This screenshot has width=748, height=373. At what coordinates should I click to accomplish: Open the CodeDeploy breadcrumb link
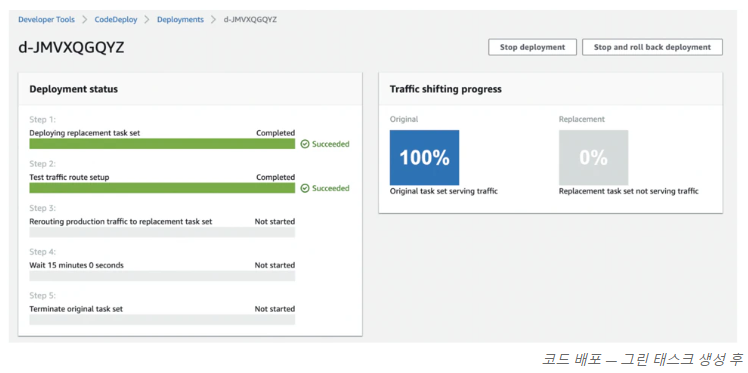pyautogui.click(x=116, y=20)
